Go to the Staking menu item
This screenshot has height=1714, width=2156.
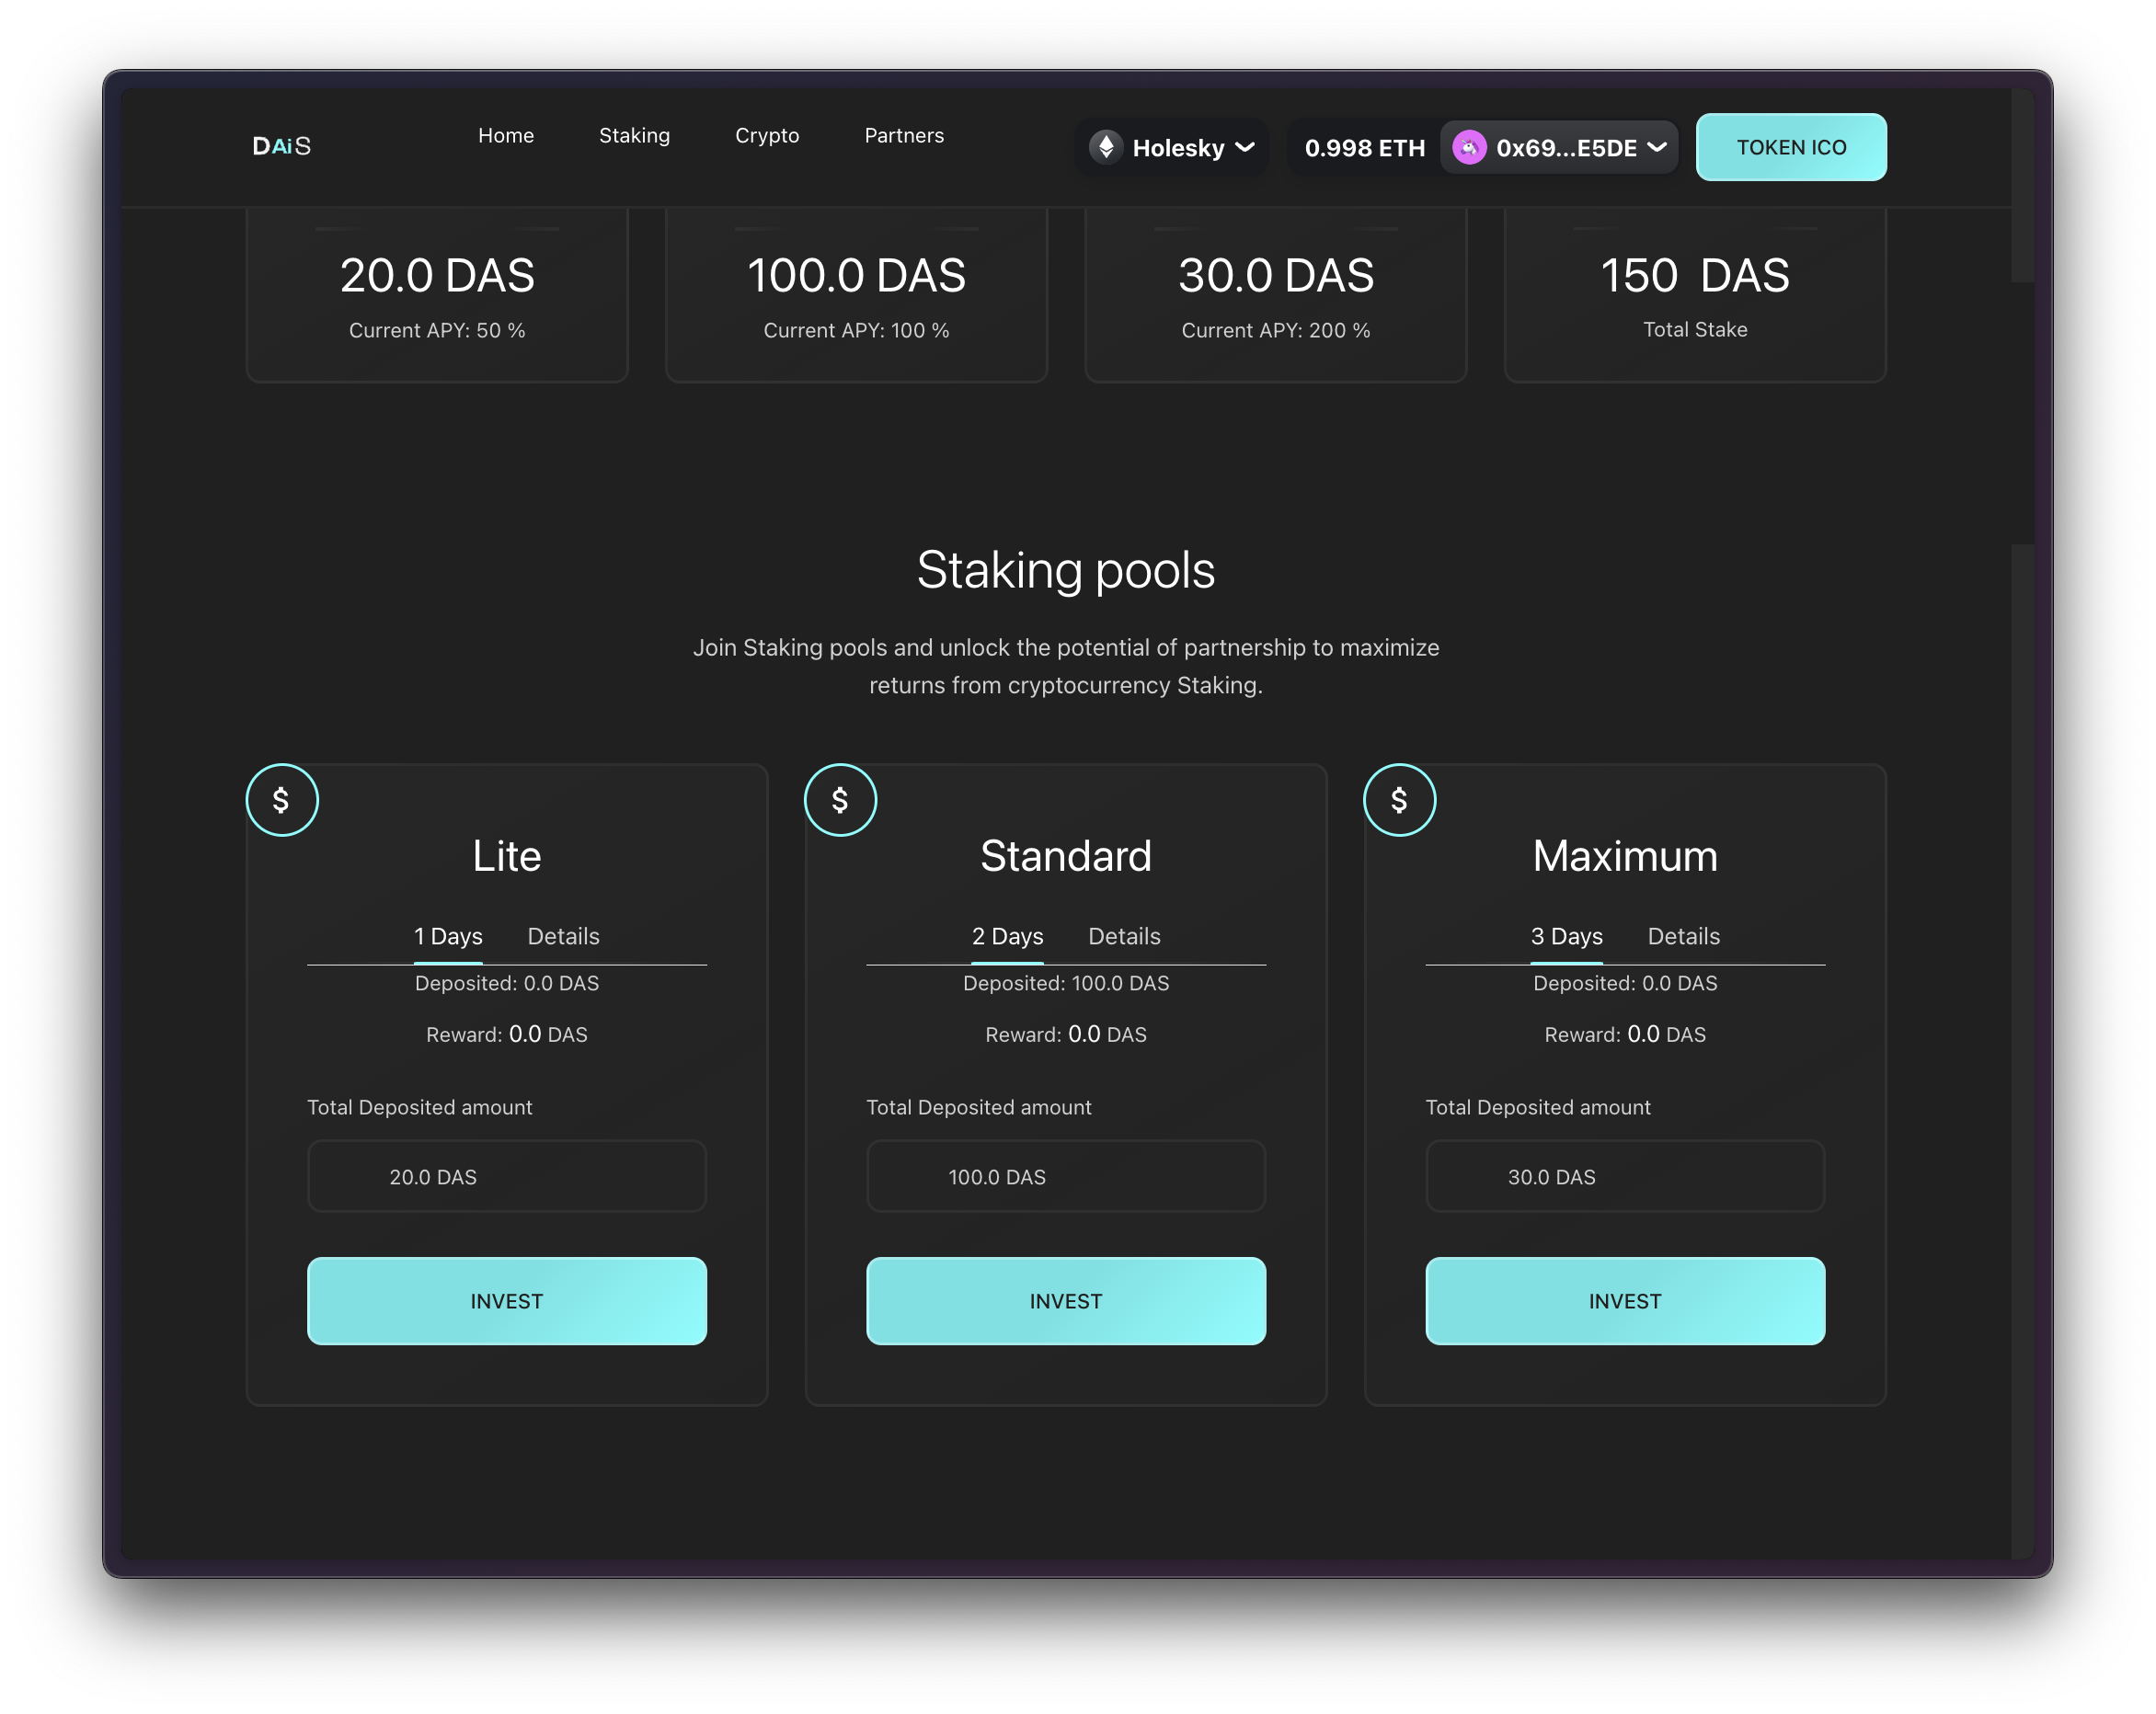[x=634, y=135]
